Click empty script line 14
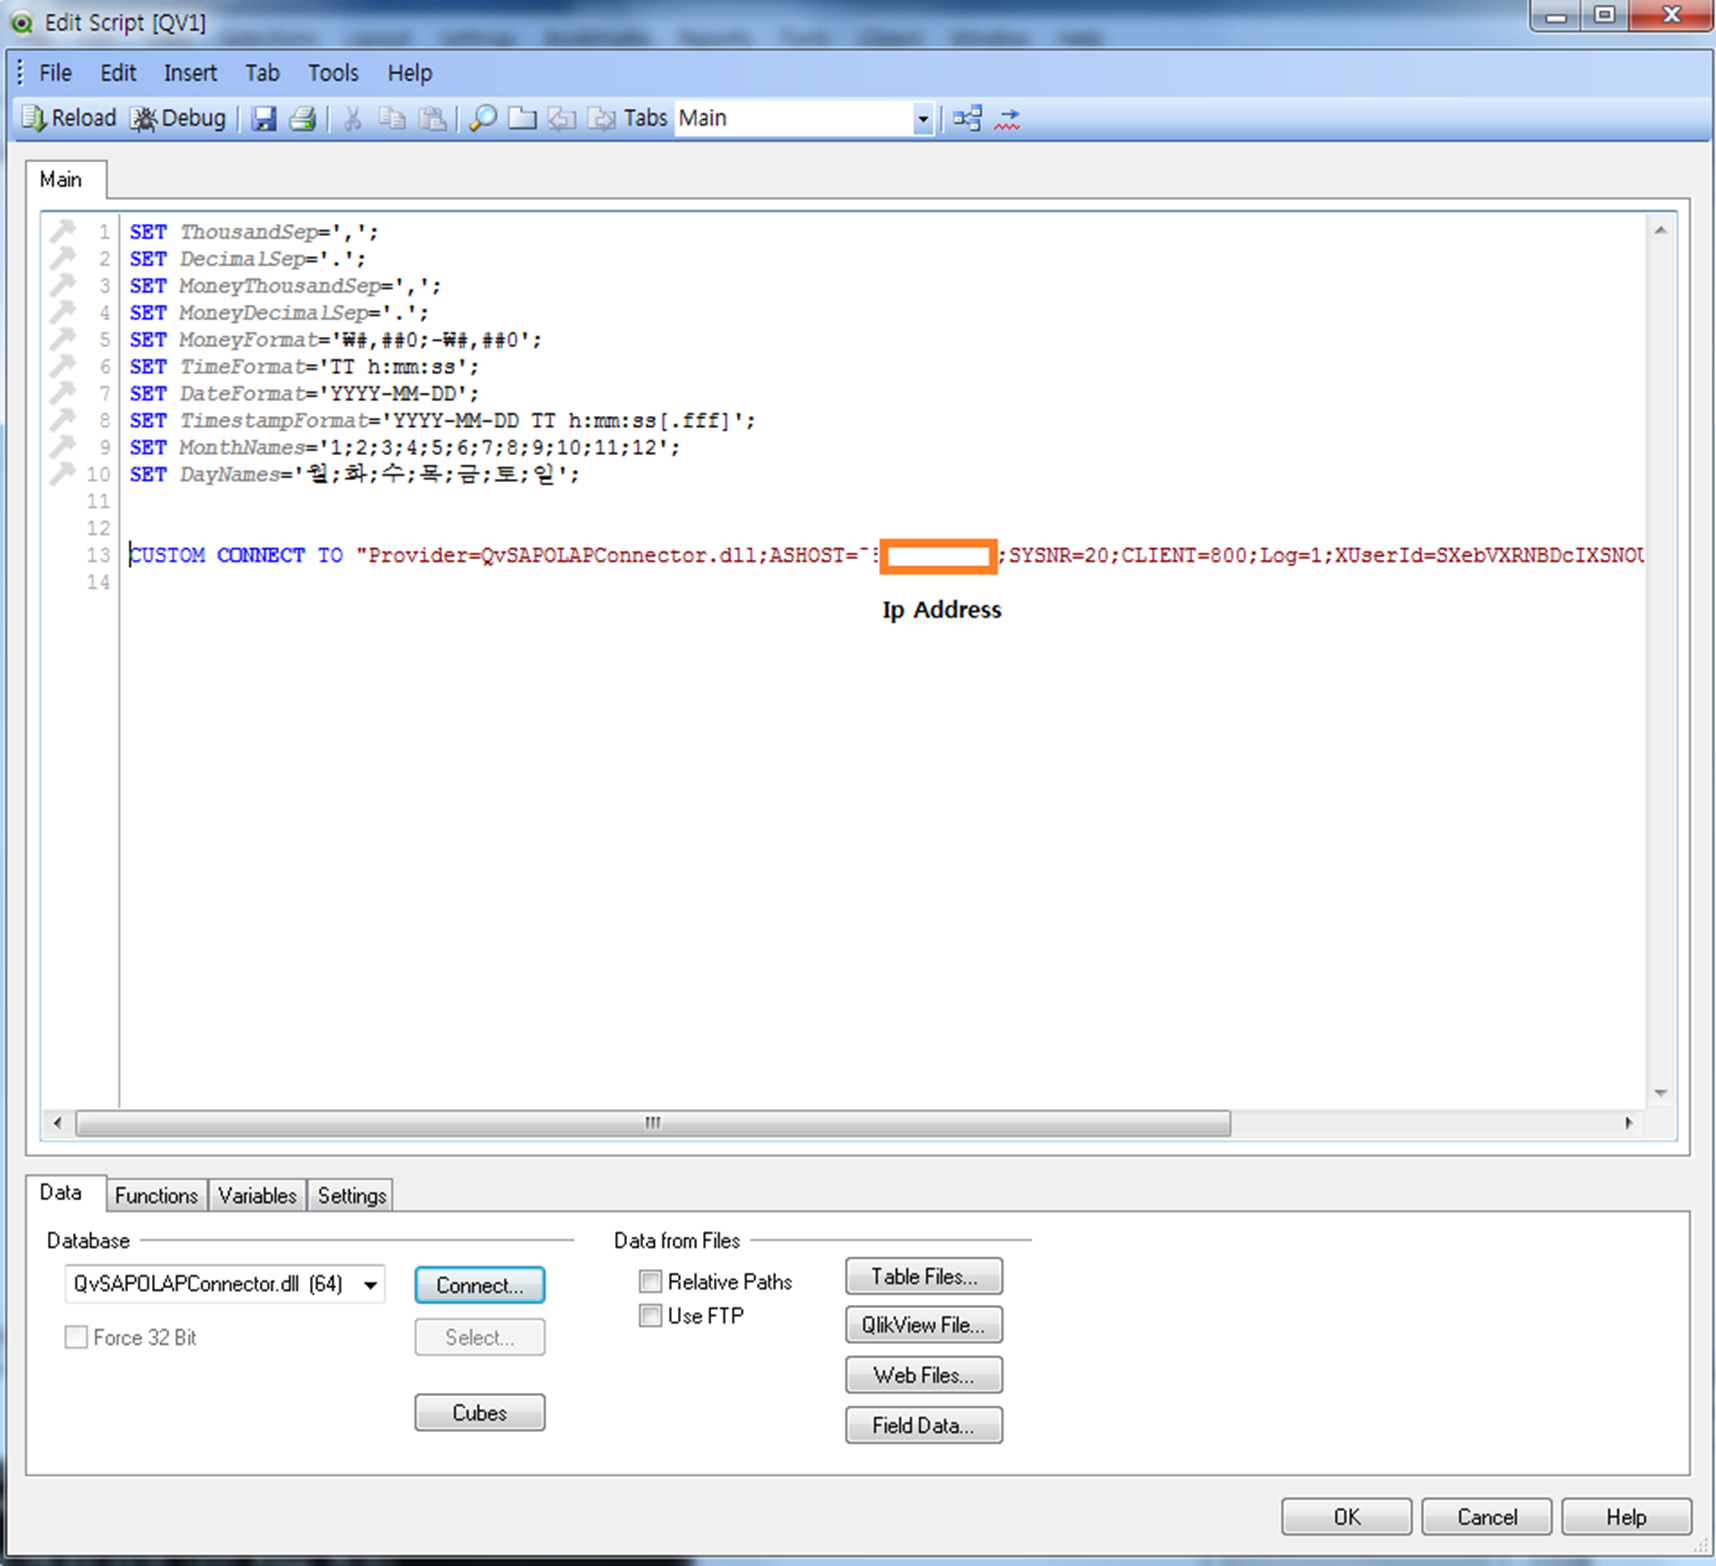The height and width of the screenshot is (1566, 1716). click(880, 582)
